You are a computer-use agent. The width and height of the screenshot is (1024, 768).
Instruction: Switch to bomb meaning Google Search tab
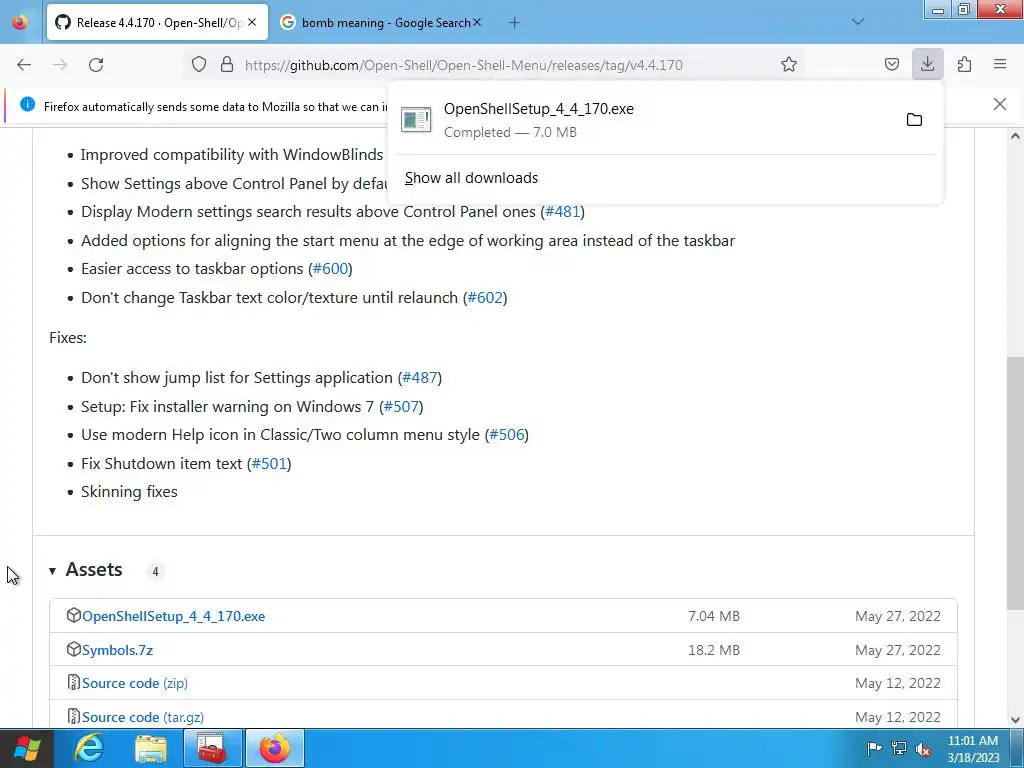point(381,23)
